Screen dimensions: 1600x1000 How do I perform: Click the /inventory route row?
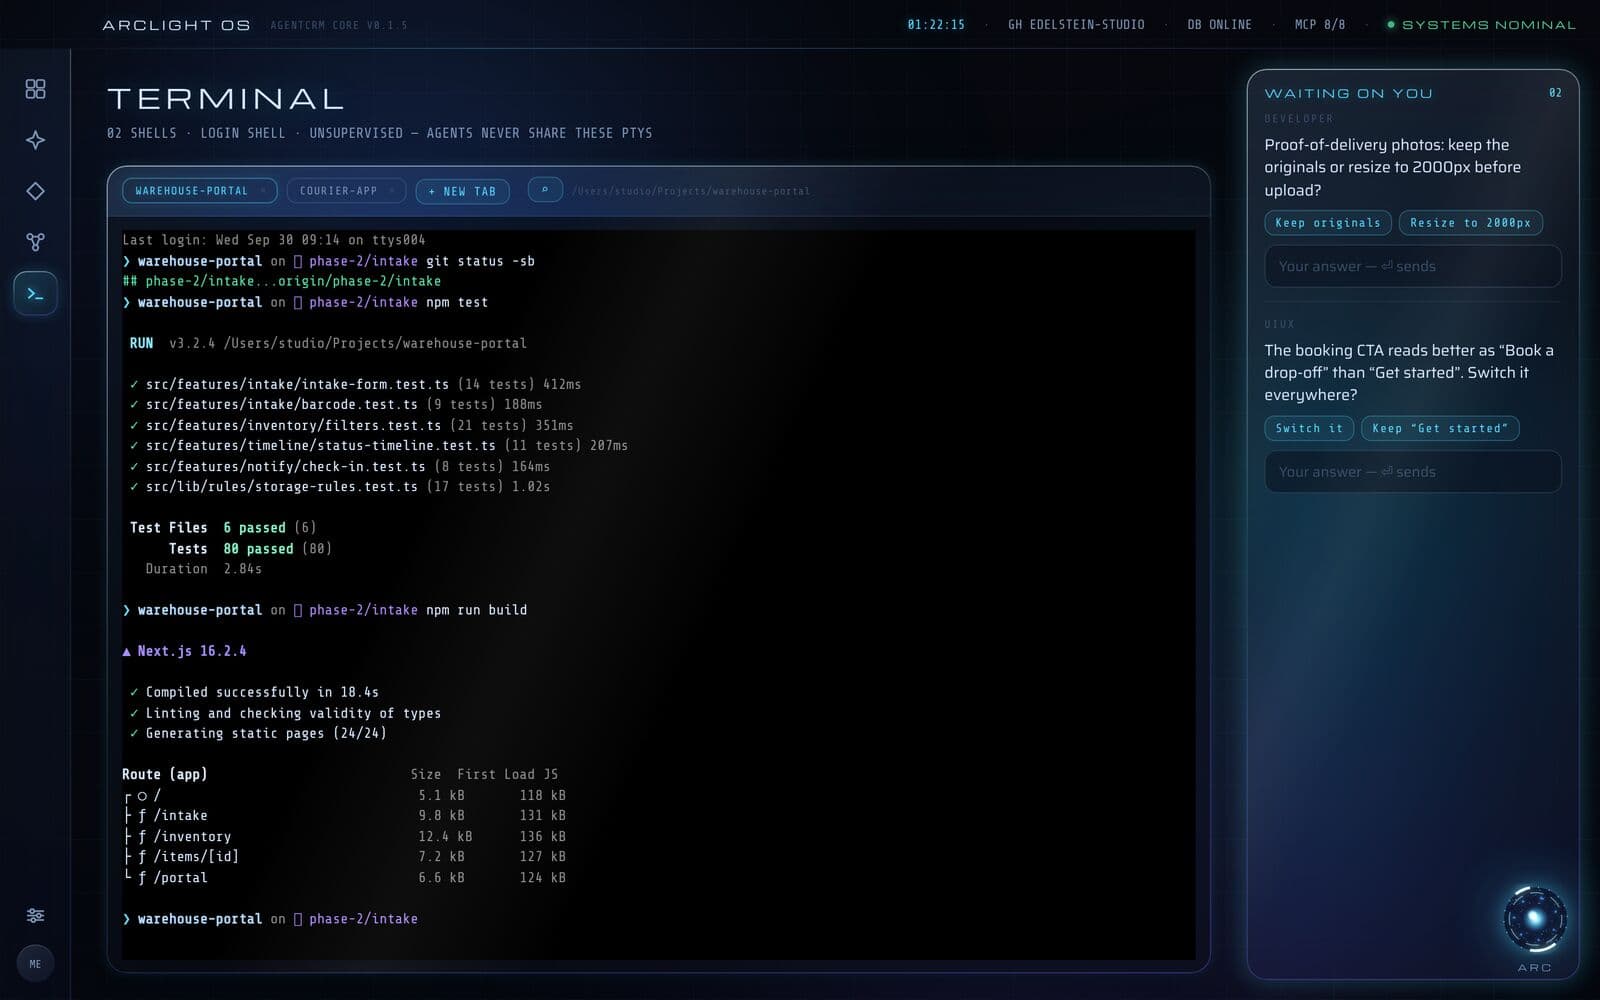pyautogui.click(x=344, y=836)
